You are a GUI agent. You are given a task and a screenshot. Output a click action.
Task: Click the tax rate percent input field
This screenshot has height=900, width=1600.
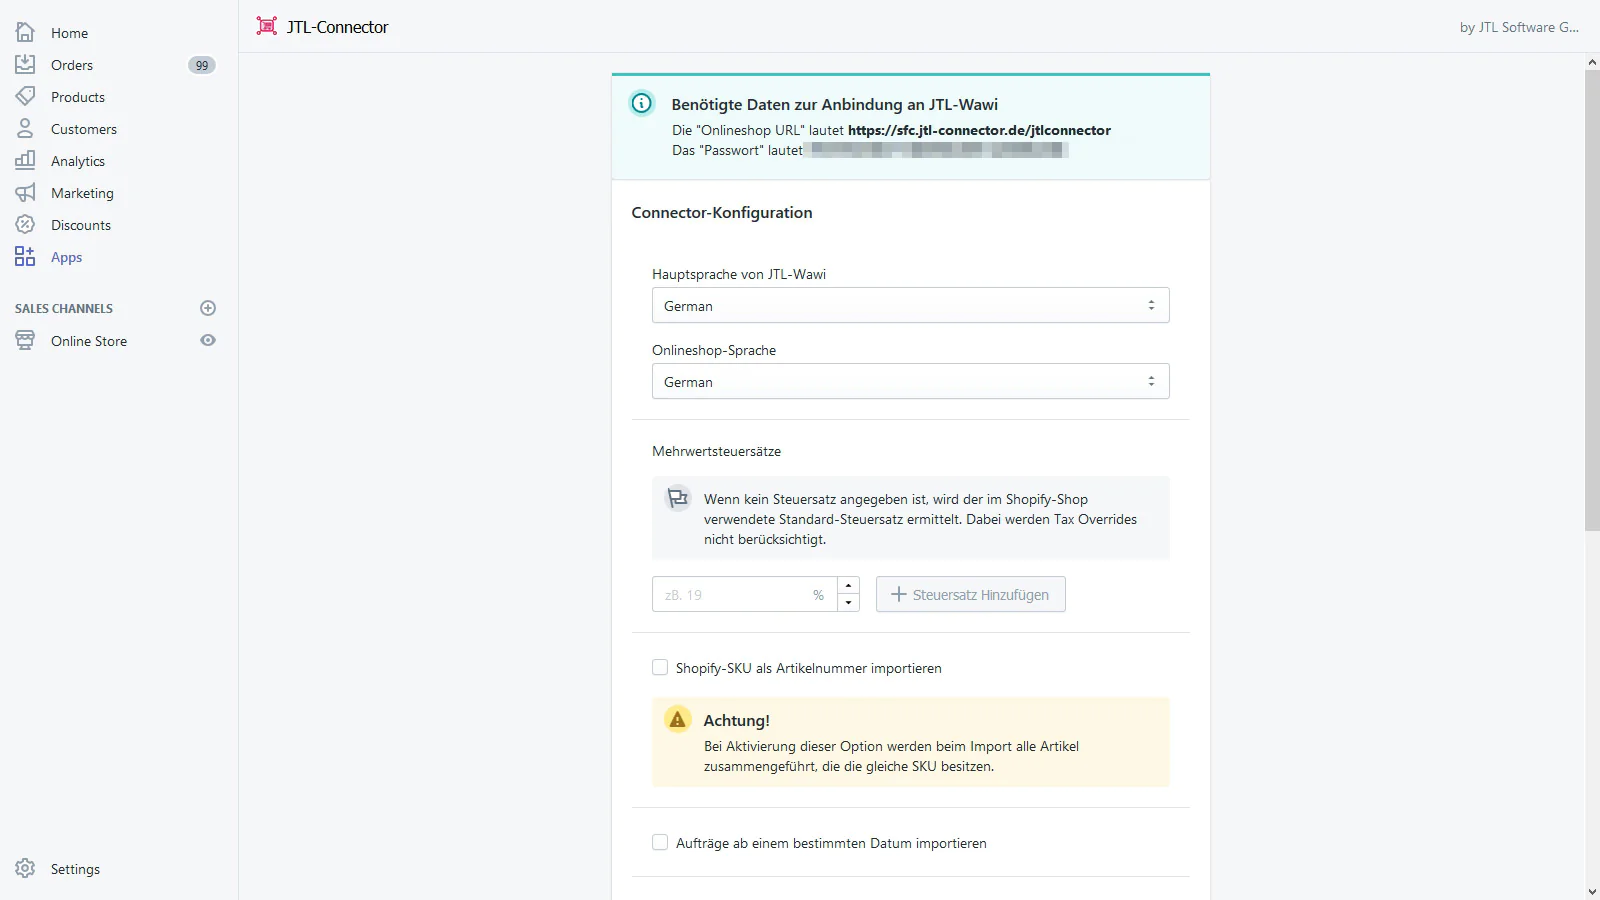pyautogui.click(x=735, y=595)
